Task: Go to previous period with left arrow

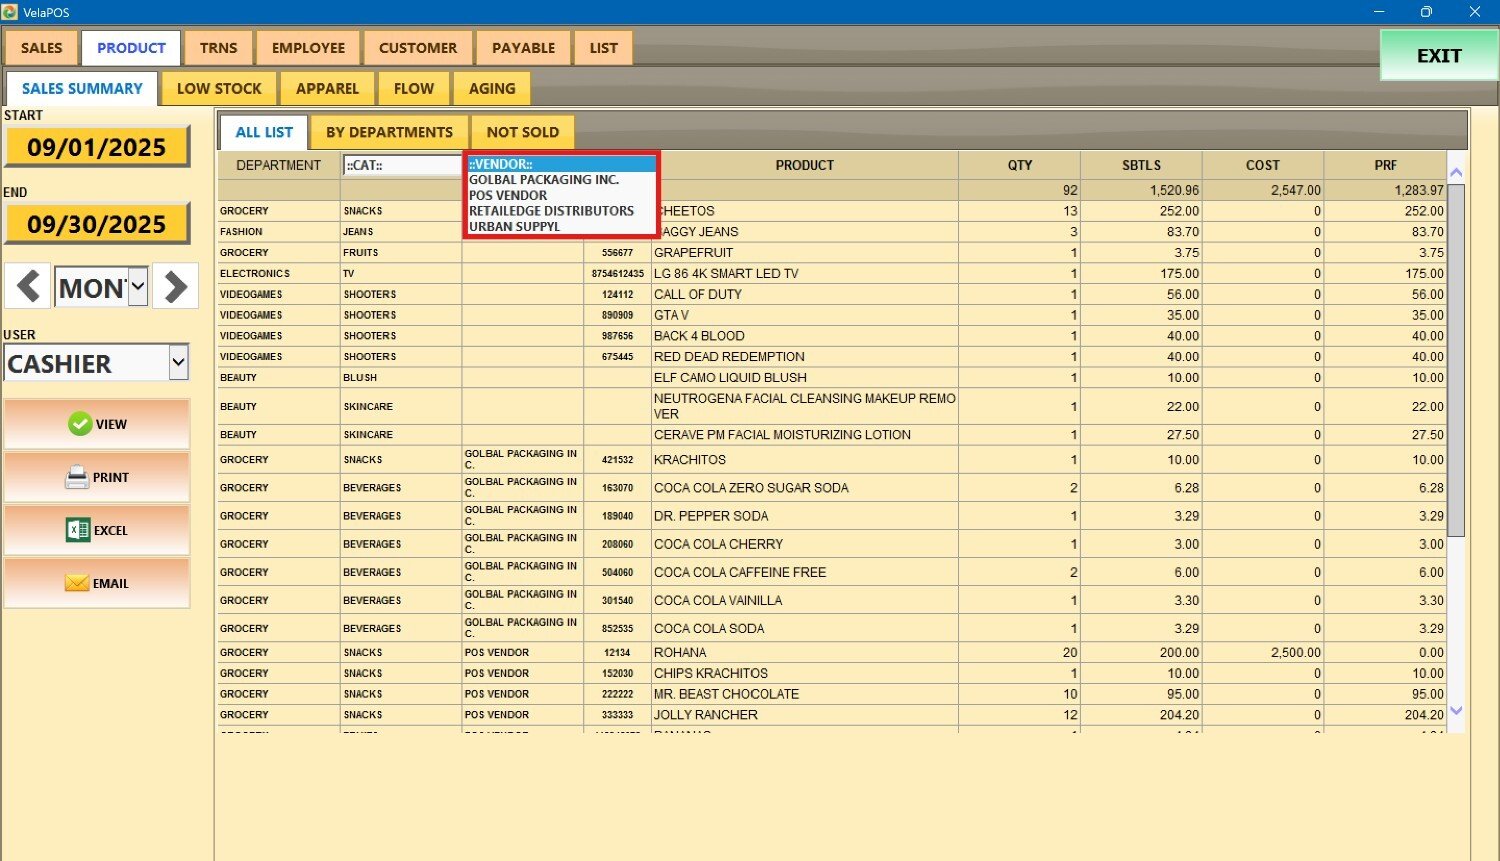Action: pyautogui.click(x=28, y=287)
